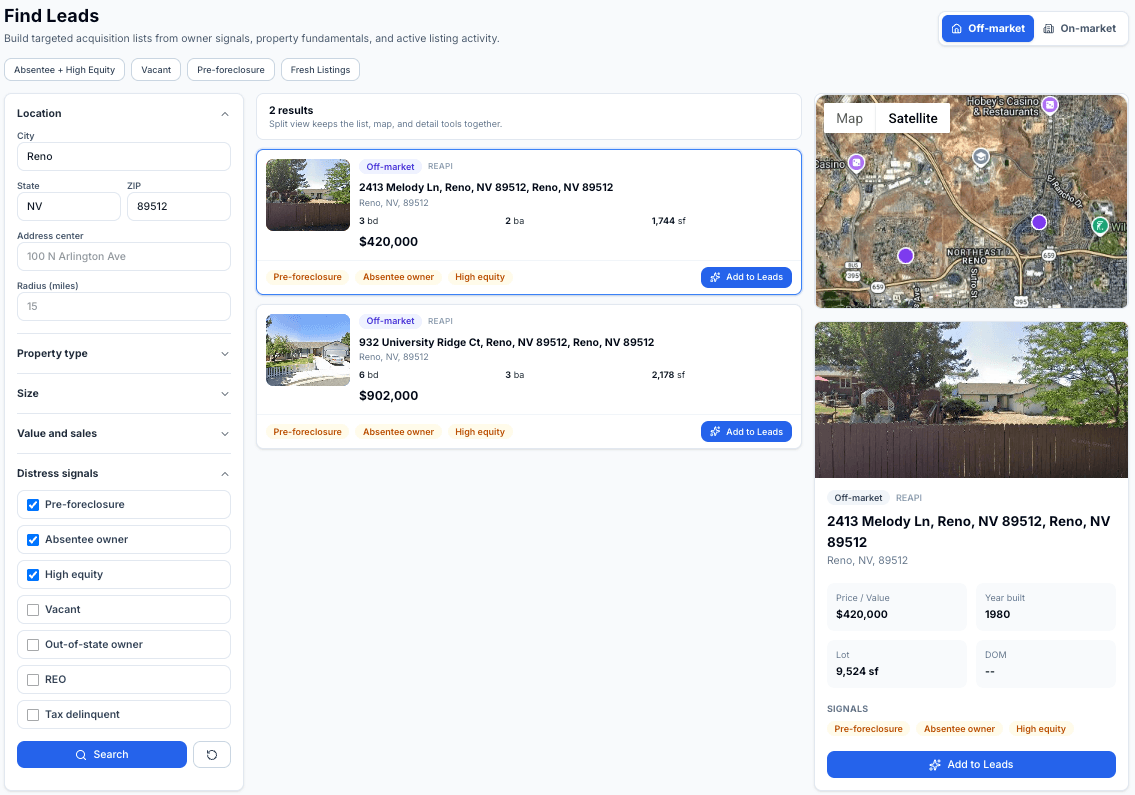Select the 2413 Melody Ln address title

tap(486, 188)
